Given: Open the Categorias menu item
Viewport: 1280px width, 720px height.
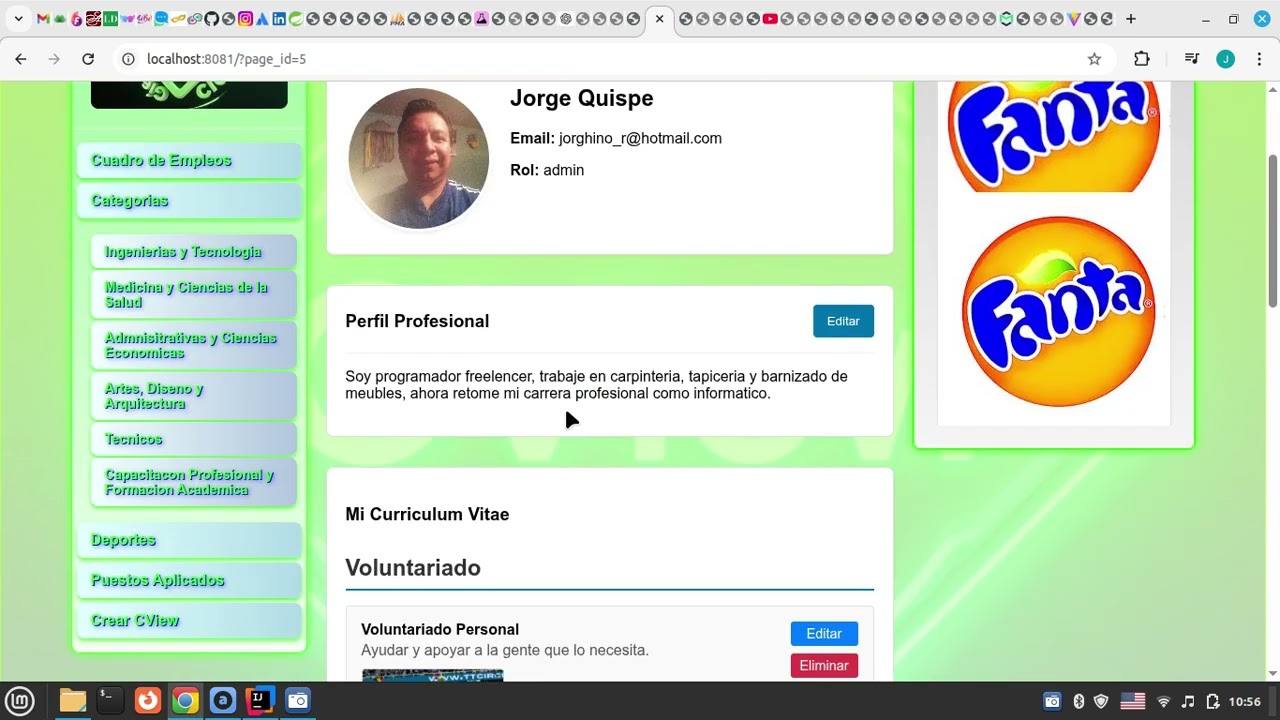Looking at the screenshot, I should point(189,200).
